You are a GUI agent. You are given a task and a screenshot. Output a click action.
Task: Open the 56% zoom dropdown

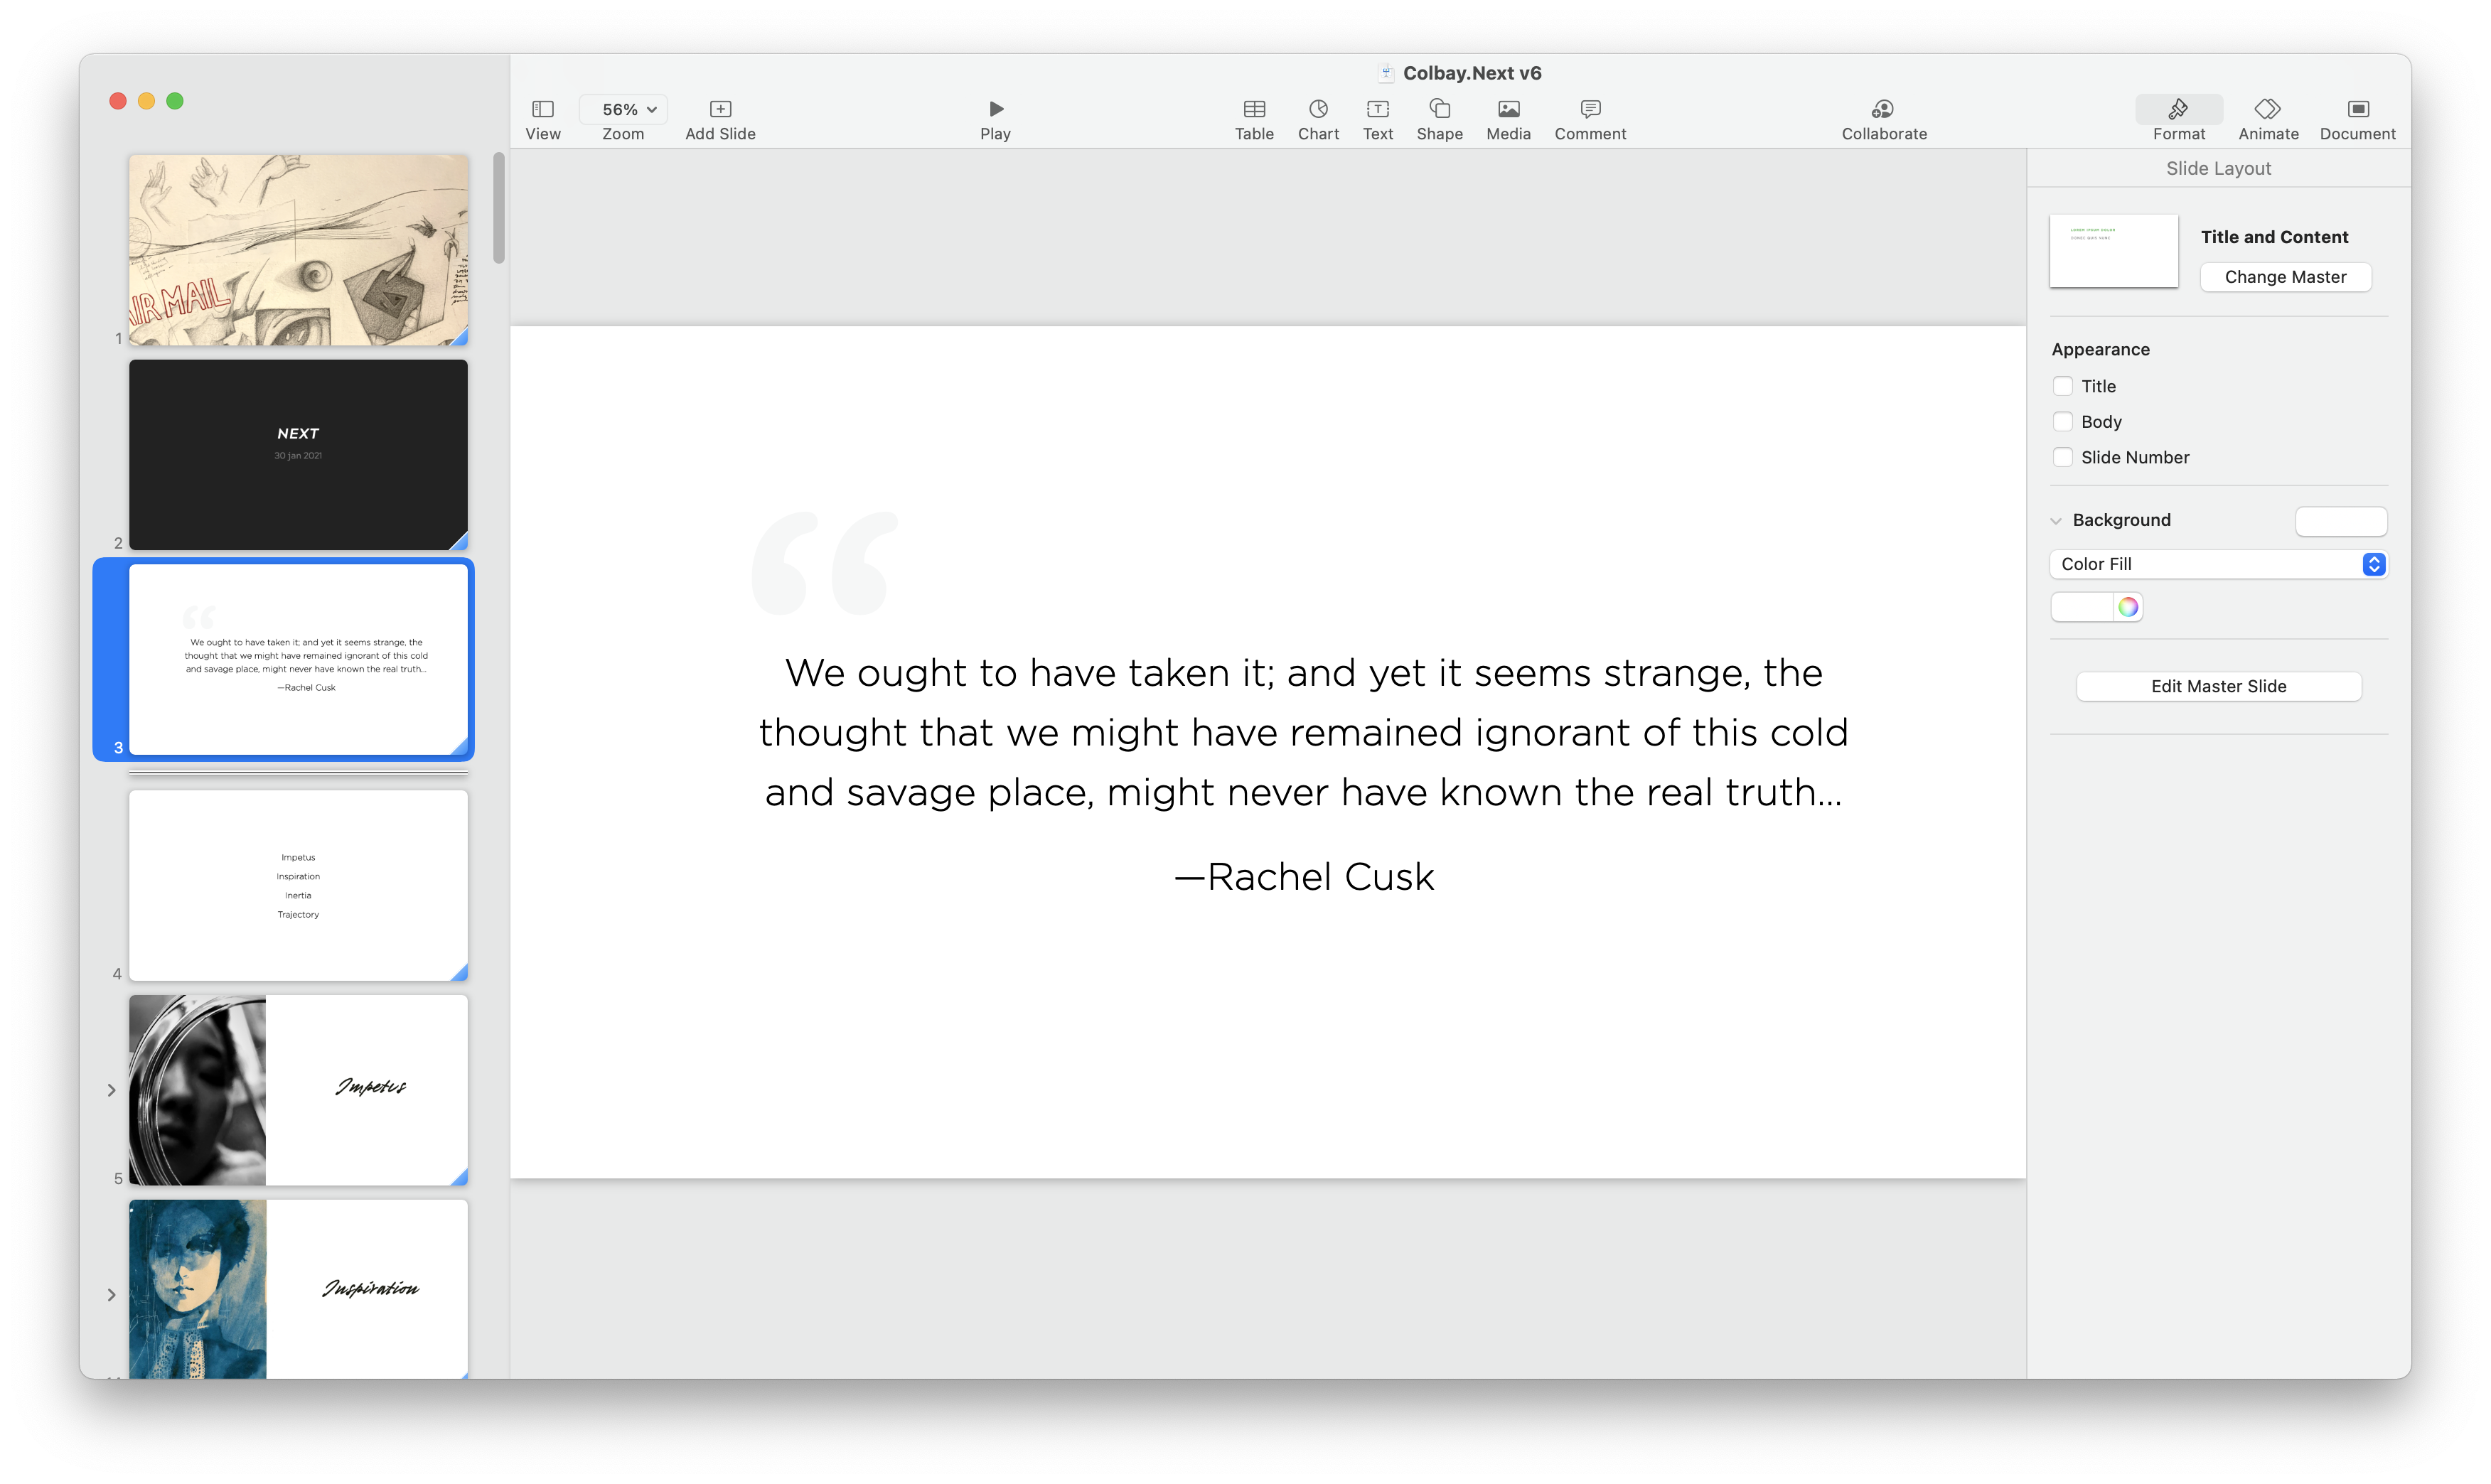[x=624, y=109]
